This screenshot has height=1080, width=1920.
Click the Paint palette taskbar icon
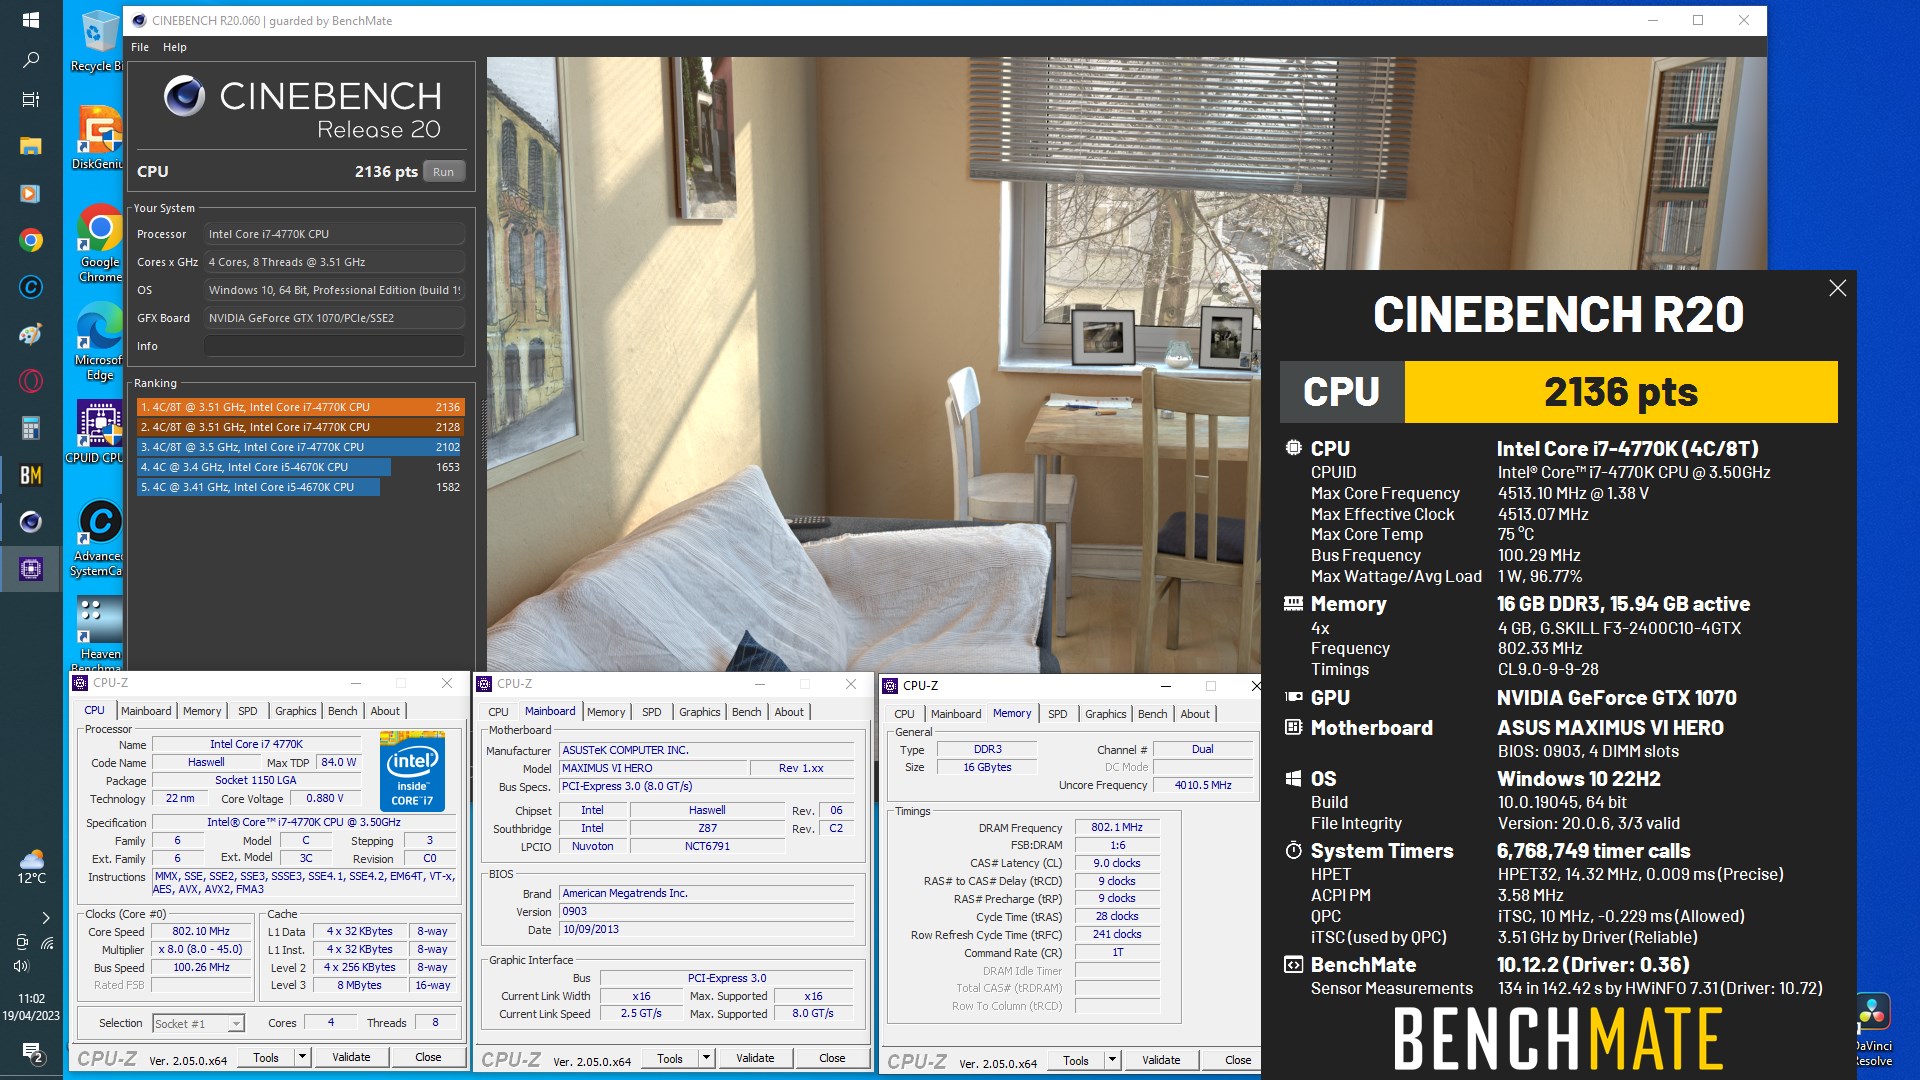(31, 334)
